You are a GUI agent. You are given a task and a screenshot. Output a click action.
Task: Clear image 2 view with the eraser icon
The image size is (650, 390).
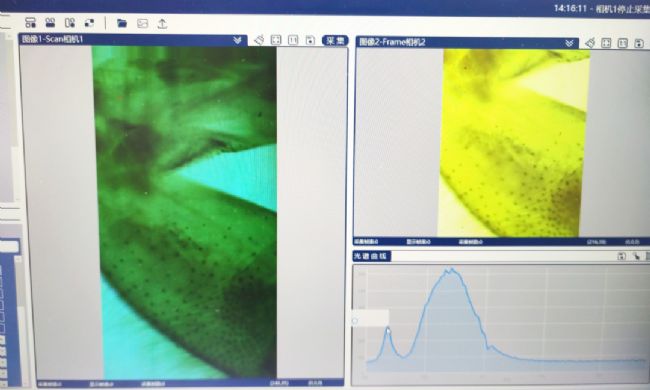590,43
